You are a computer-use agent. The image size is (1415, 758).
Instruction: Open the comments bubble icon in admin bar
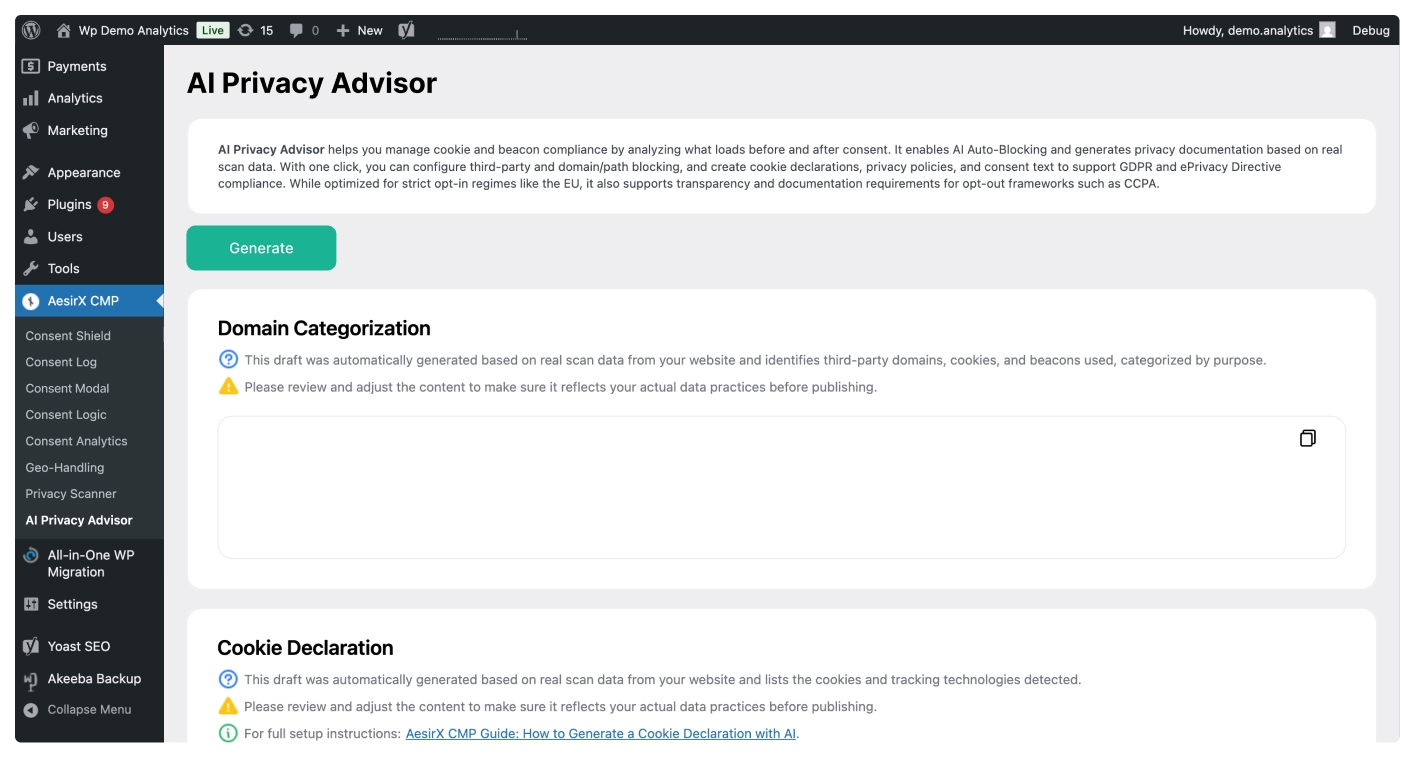pyautogui.click(x=295, y=30)
